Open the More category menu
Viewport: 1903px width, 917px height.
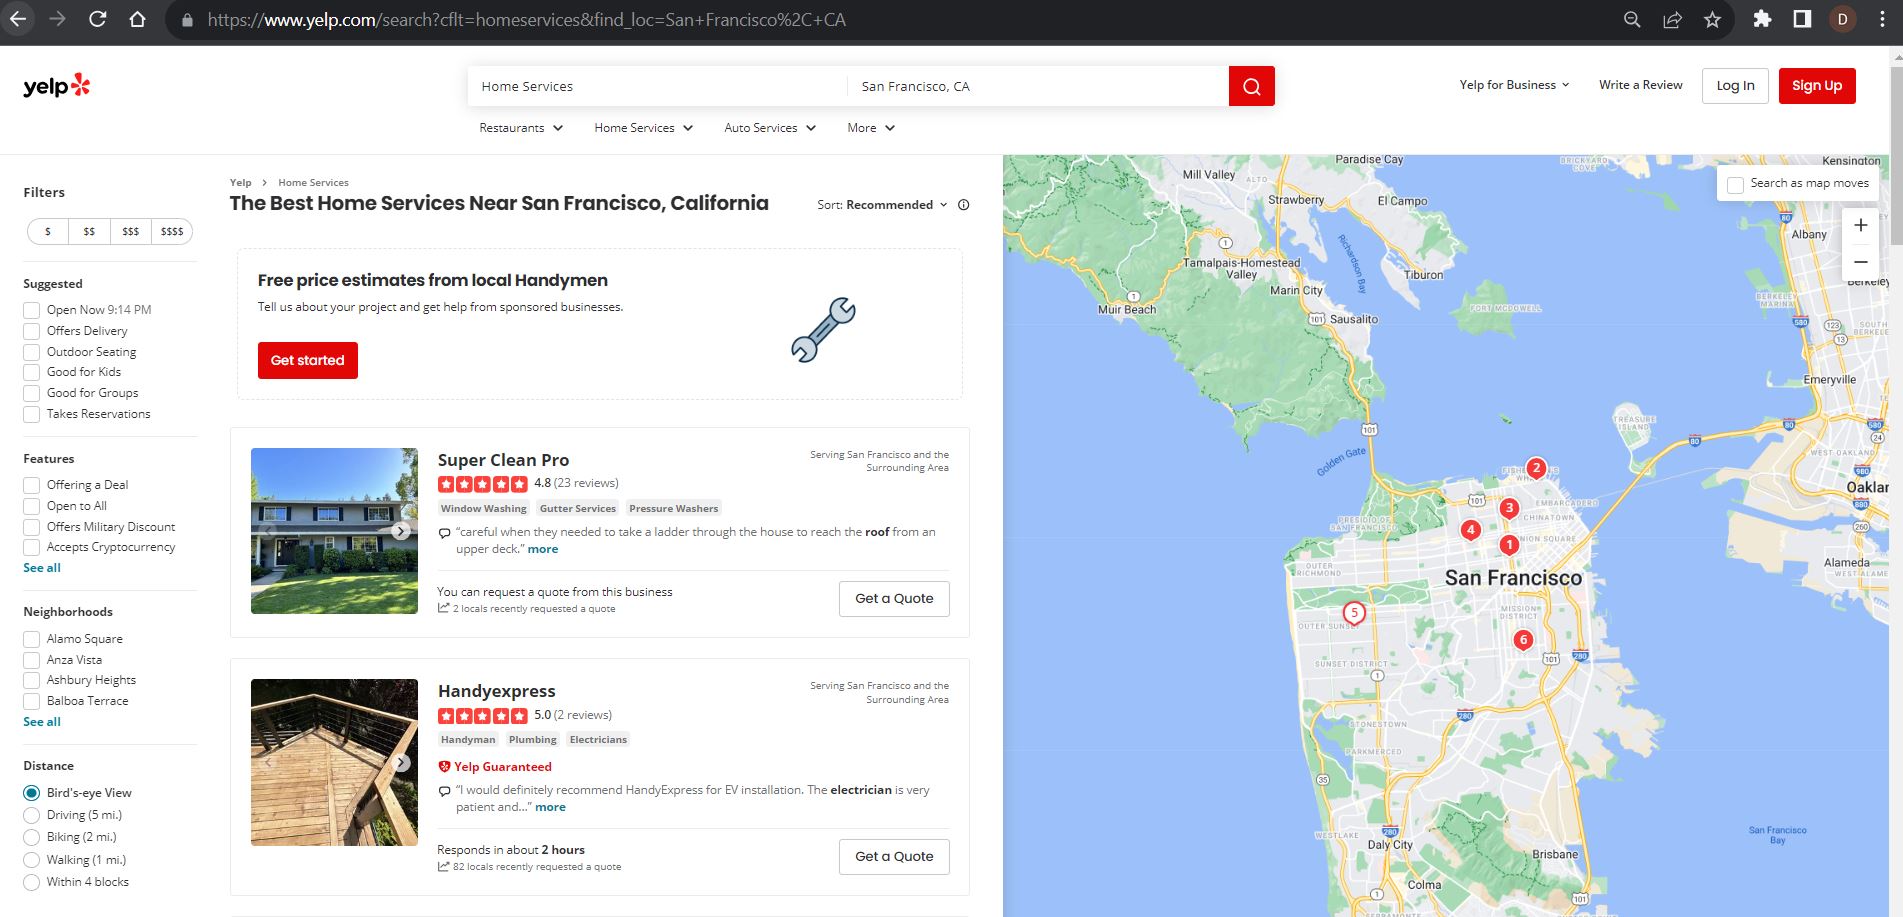(870, 128)
